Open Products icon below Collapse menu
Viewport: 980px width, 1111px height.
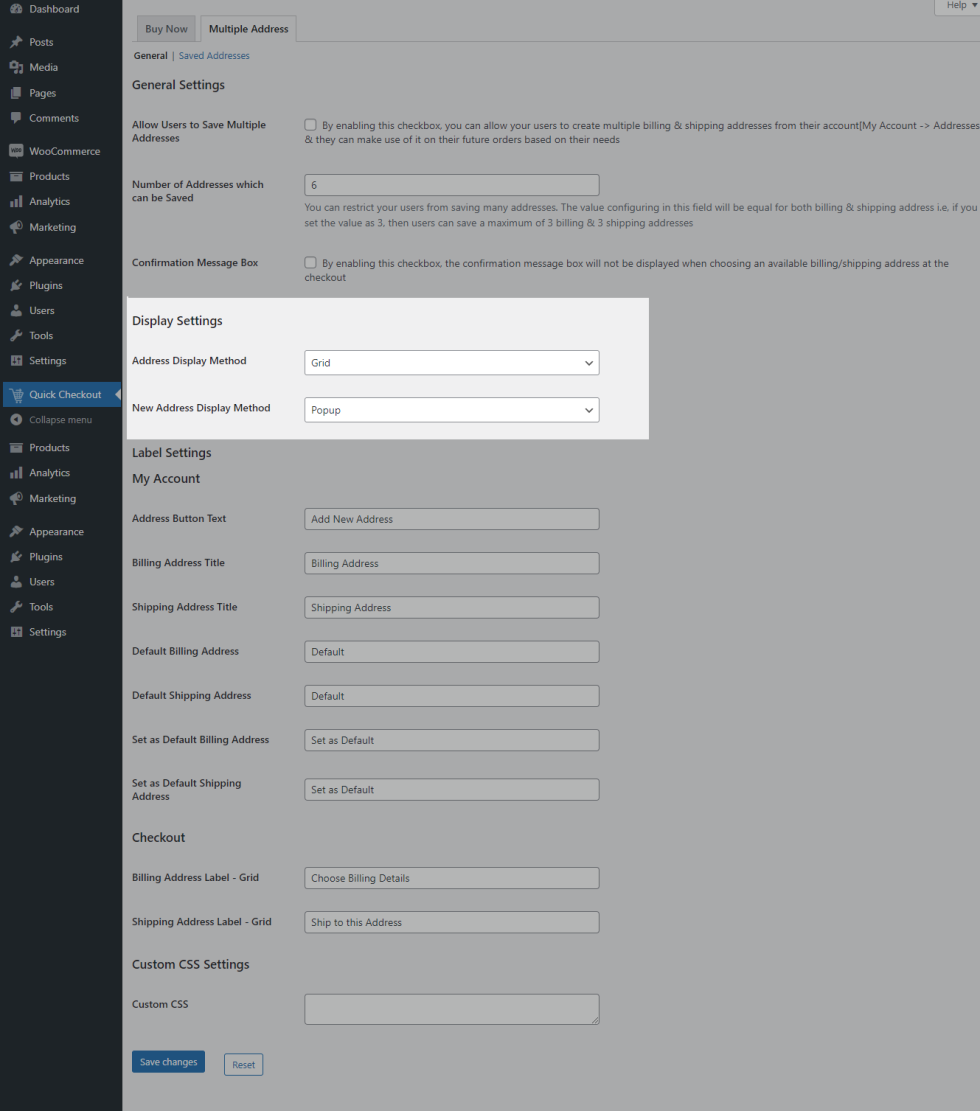point(16,448)
